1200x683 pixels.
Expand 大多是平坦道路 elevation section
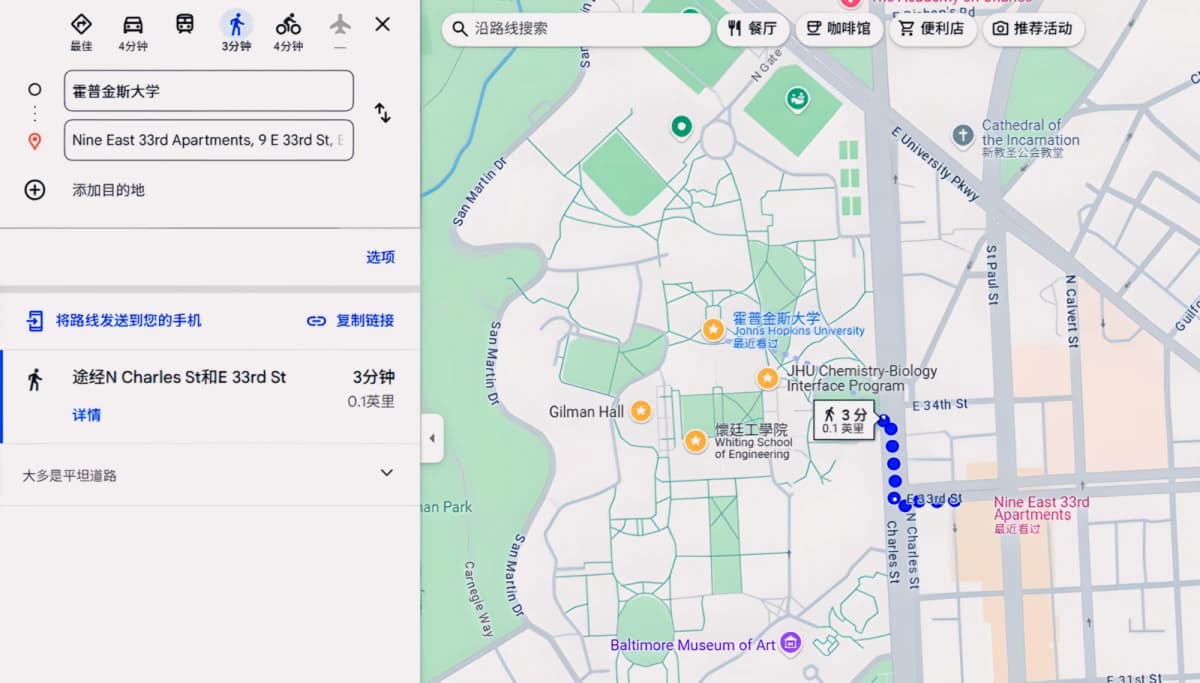[x=209, y=475]
